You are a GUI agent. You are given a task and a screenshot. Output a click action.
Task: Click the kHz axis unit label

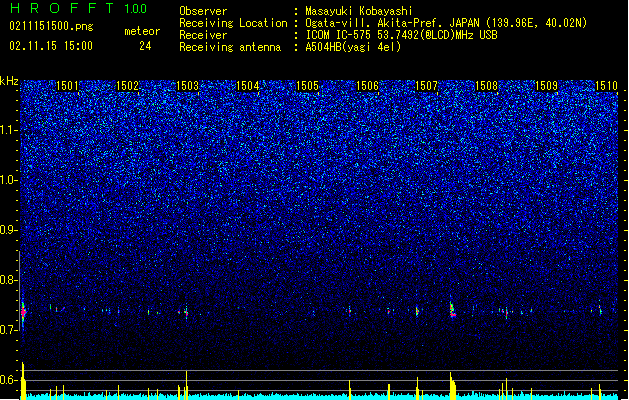click(9, 81)
